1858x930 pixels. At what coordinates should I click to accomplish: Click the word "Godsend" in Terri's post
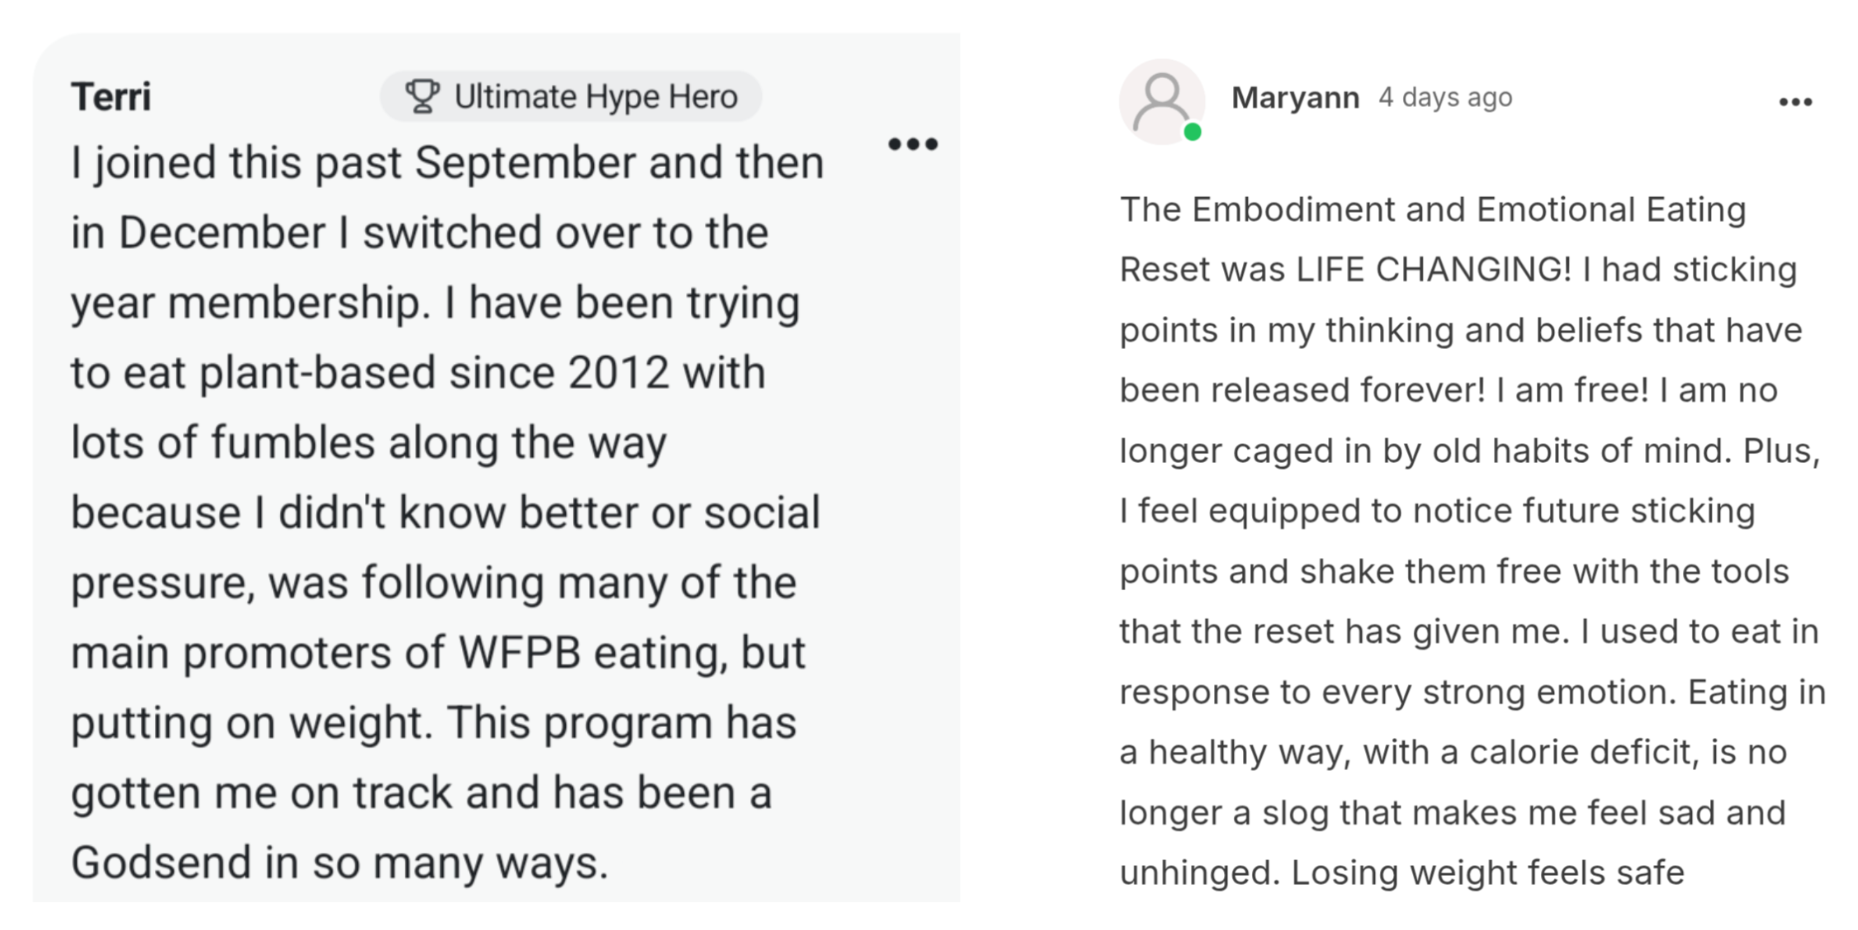[161, 863]
